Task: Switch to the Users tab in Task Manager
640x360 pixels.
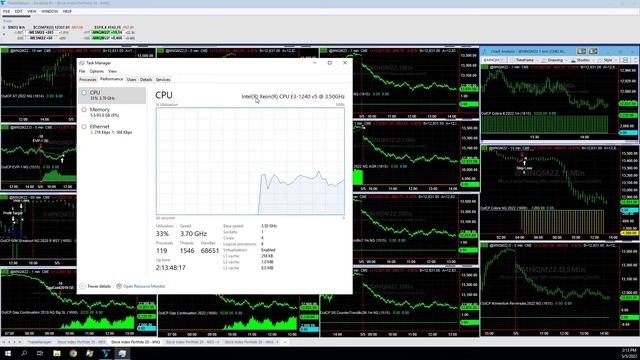Action: (131, 80)
